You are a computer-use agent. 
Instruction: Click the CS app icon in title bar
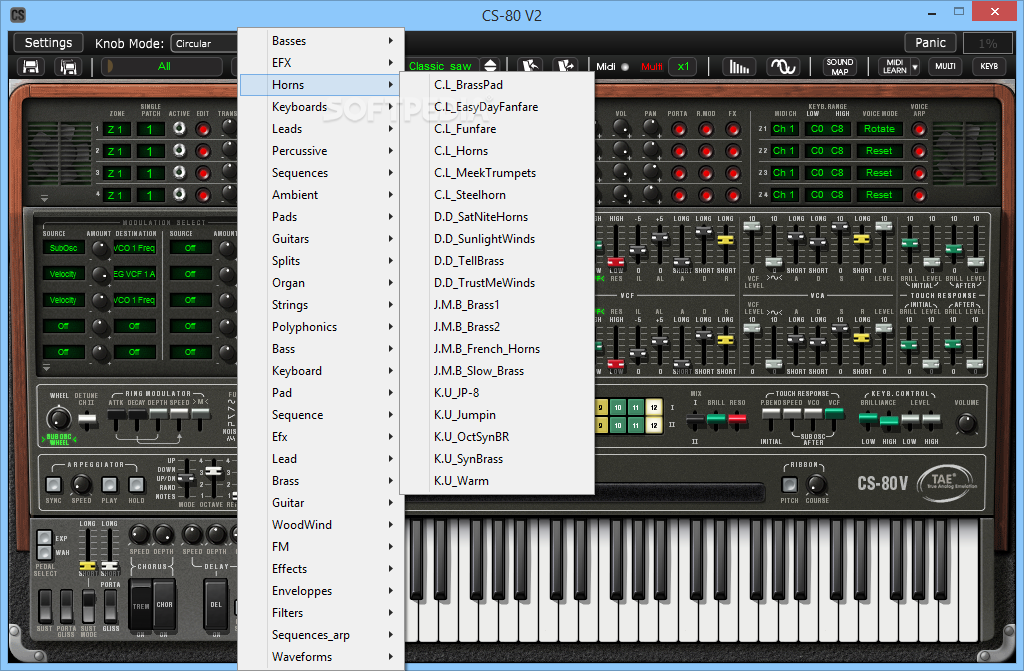click(x=18, y=15)
